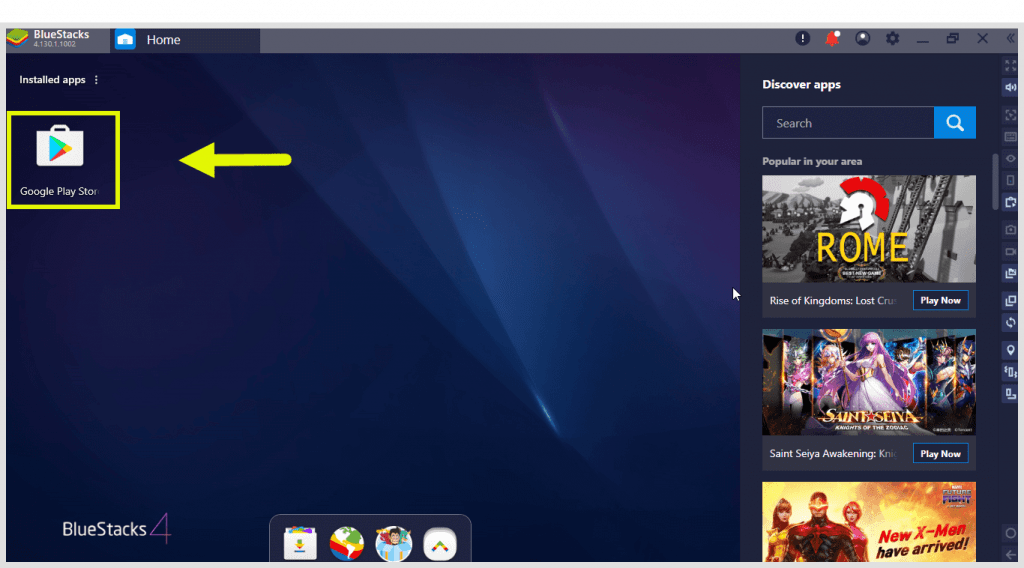
Task: Click Rise of Kingdoms: Lost Crusade title
Action: point(833,301)
